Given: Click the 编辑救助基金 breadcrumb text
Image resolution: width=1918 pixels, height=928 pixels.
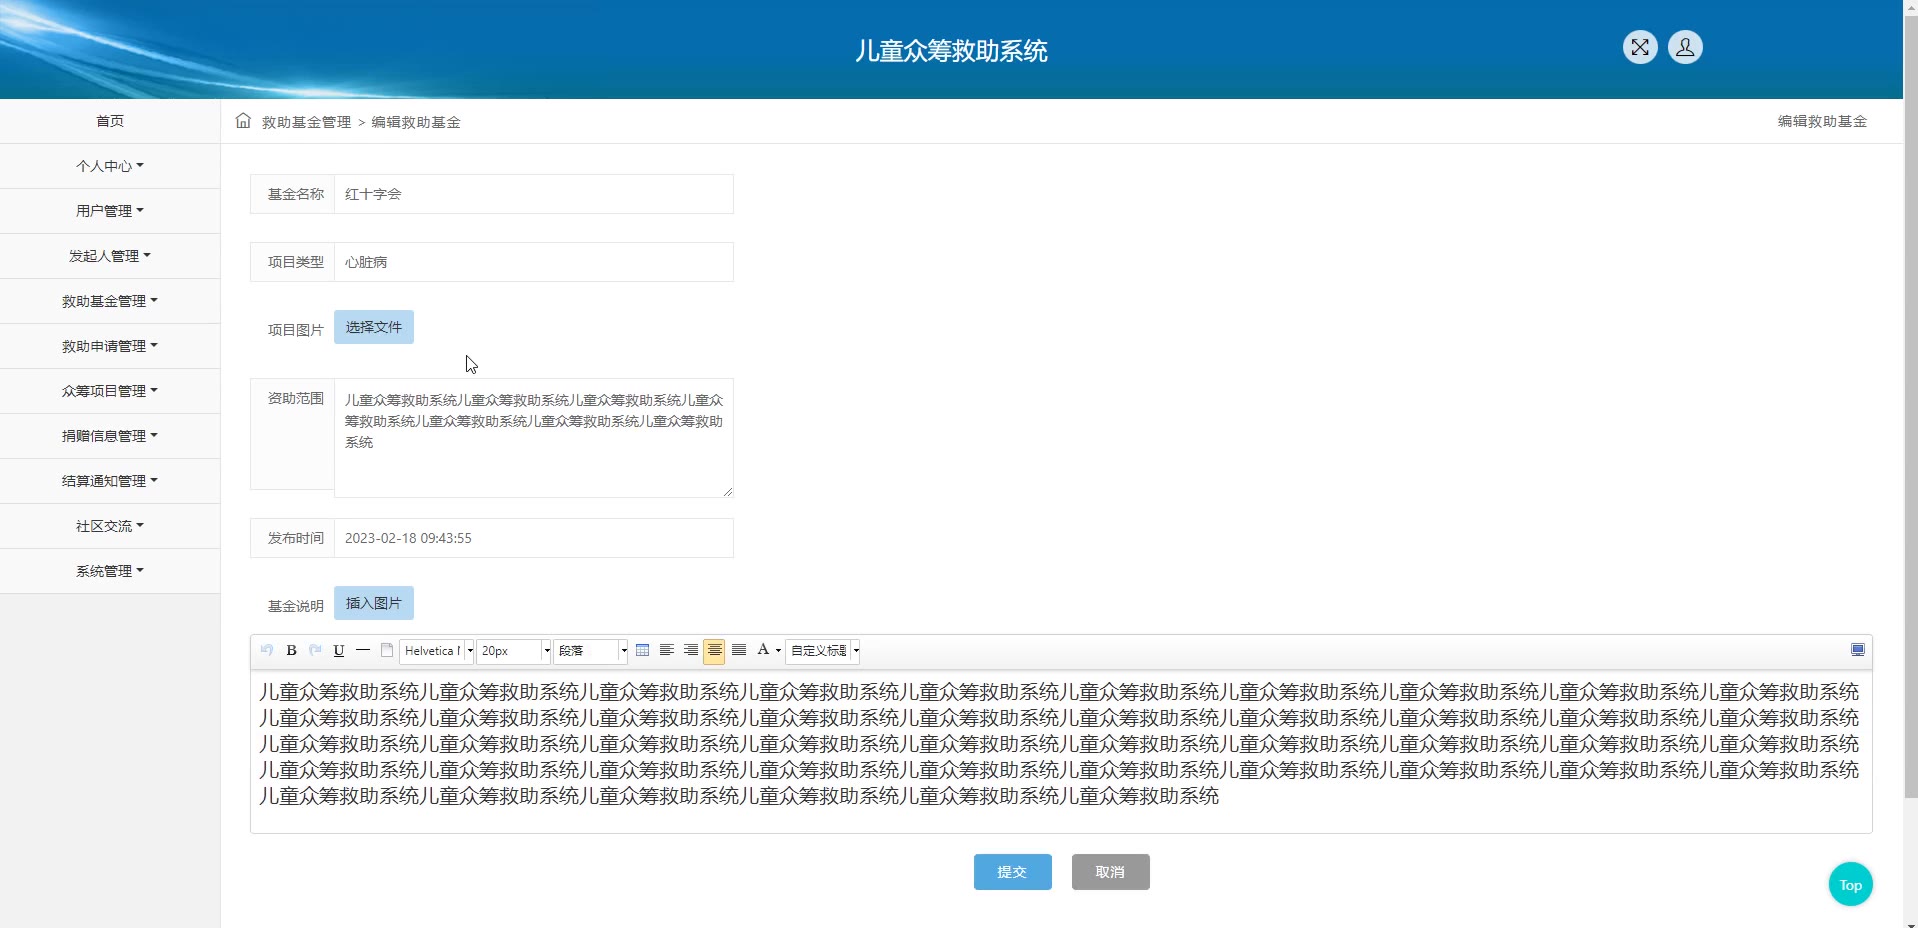Looking at the screenshot, I should tap(416, 122).
